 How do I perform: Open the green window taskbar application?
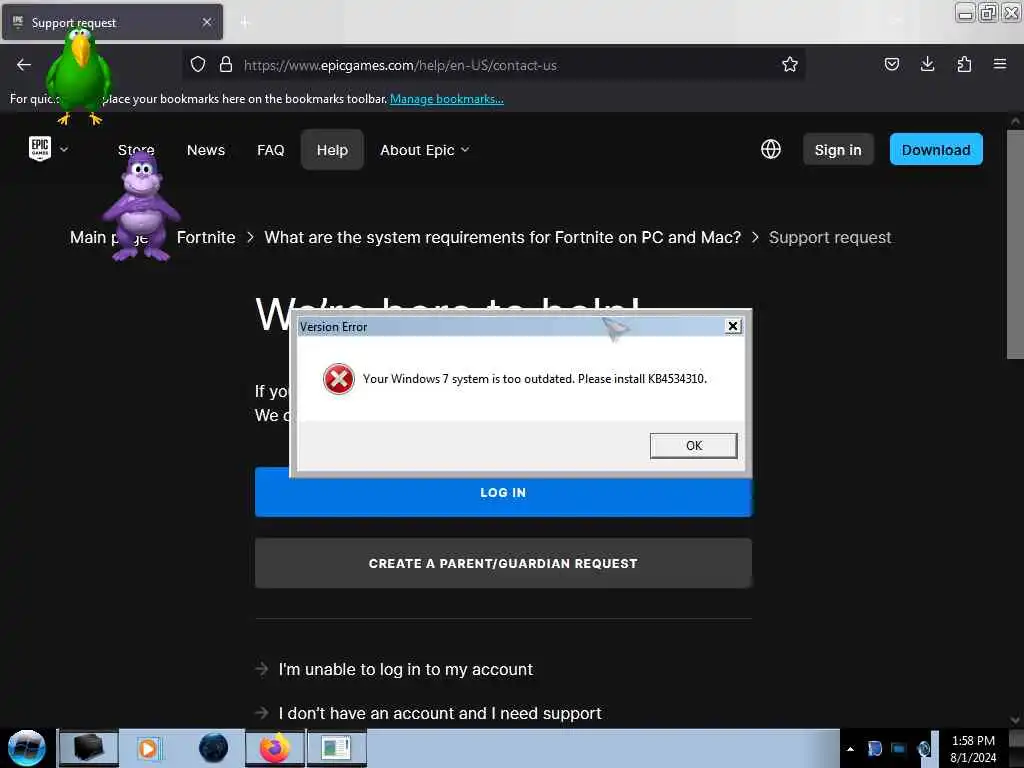[x=336, y=748]
